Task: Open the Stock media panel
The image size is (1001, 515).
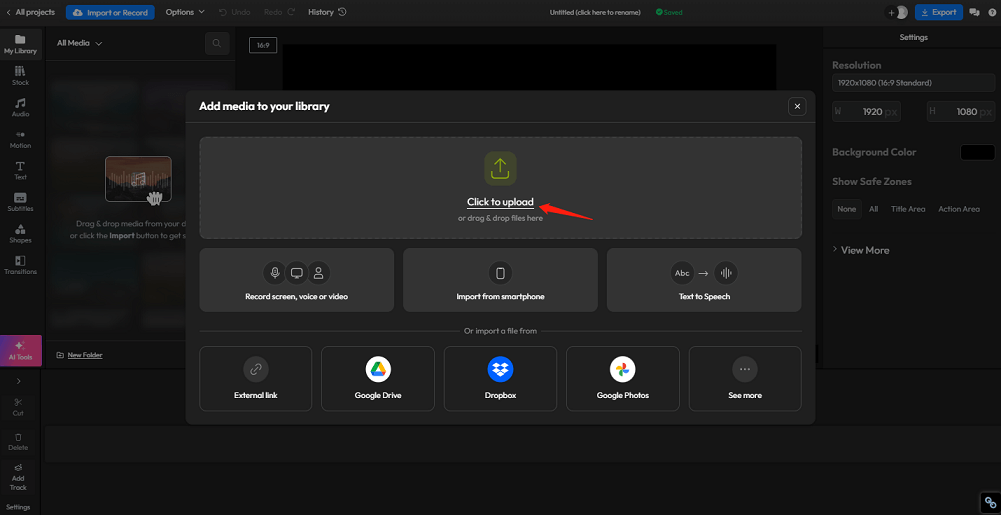Action: [20, 76]
